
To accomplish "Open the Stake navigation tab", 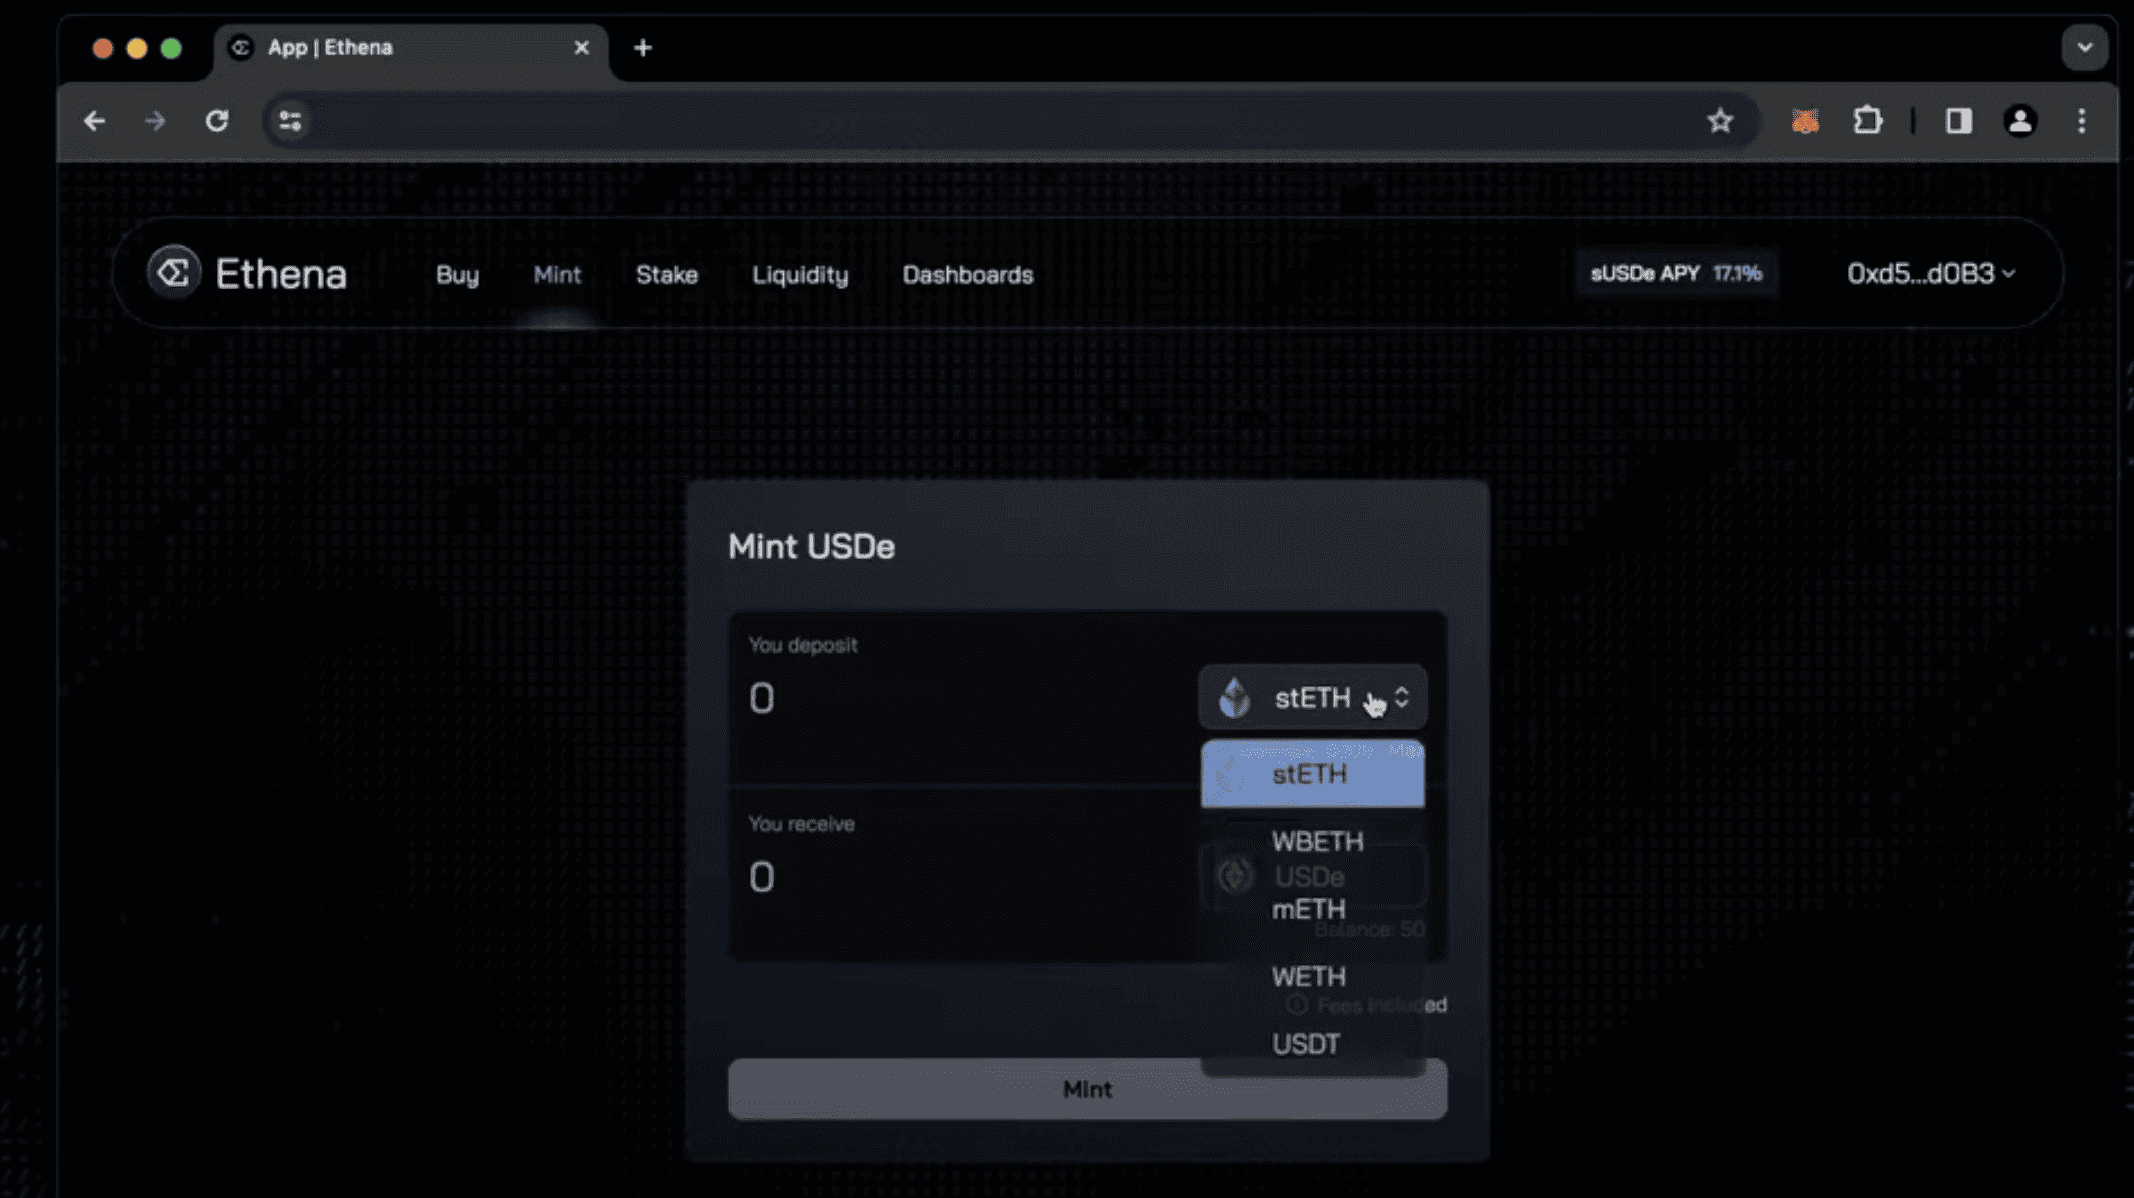I will point(666,274).
